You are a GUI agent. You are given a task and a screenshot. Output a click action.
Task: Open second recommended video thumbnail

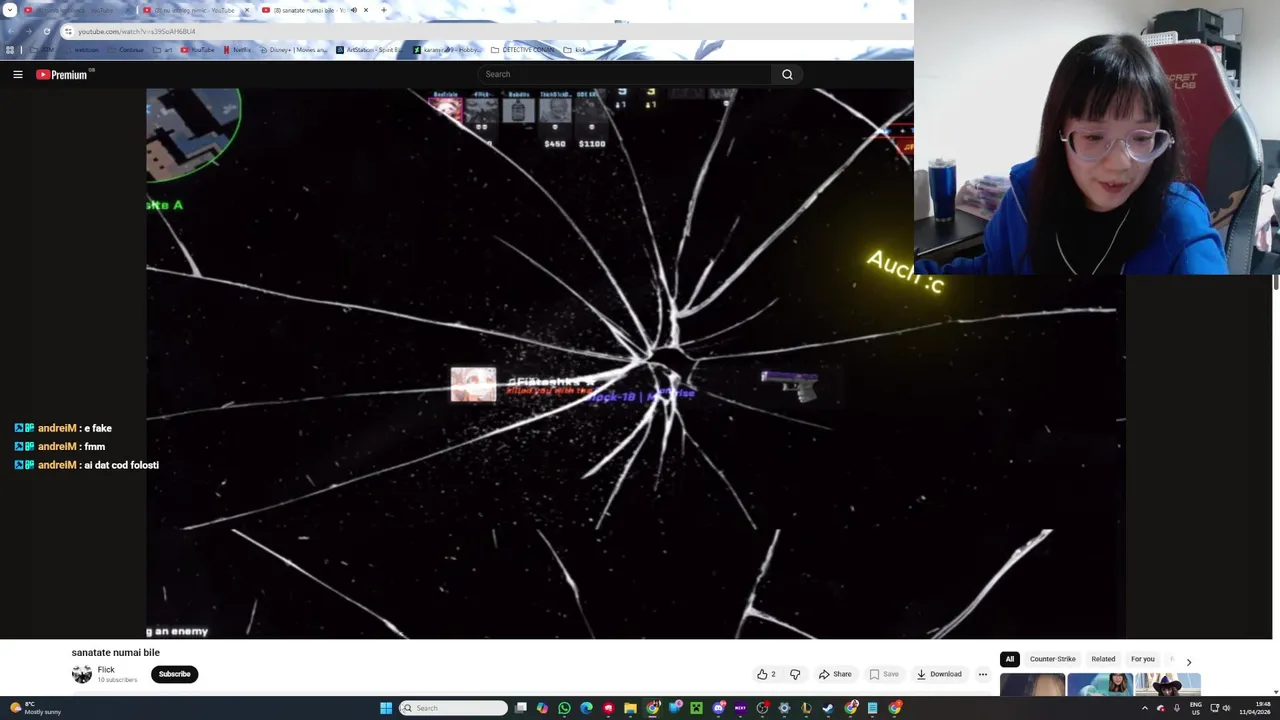pos(1100,685)
